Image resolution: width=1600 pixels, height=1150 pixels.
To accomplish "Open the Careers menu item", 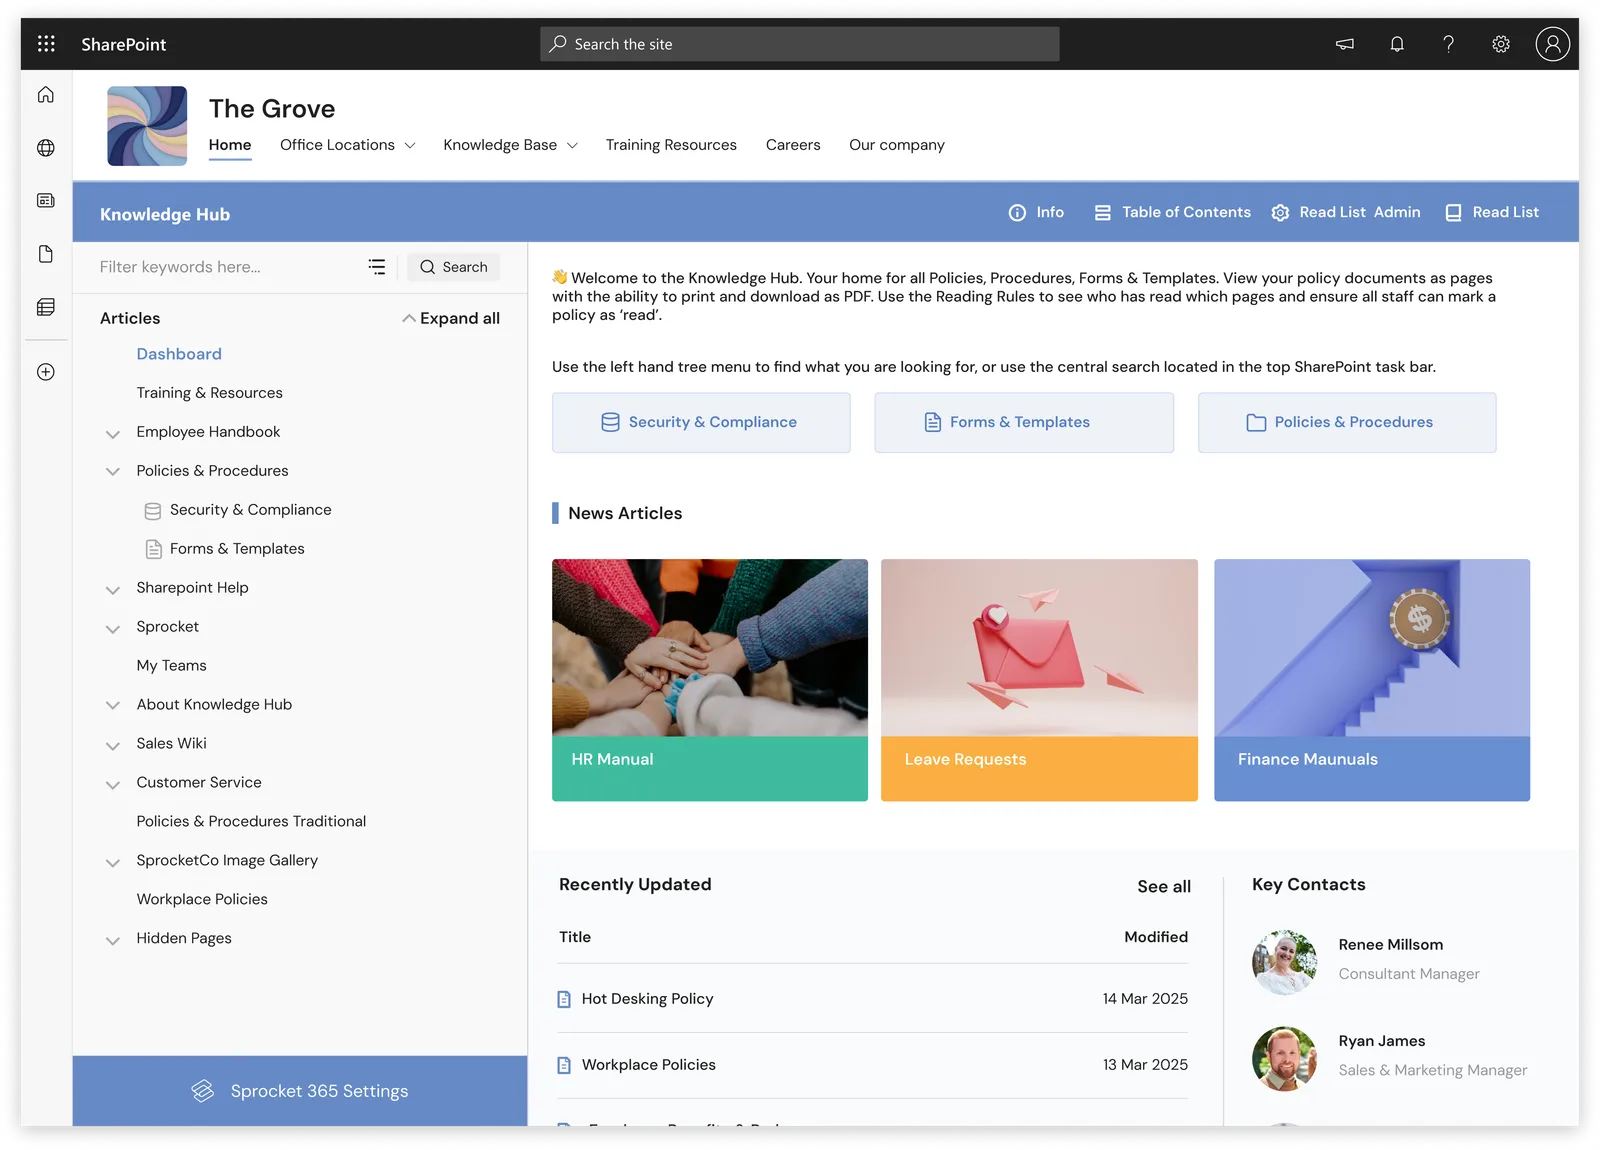I will 793,145.
